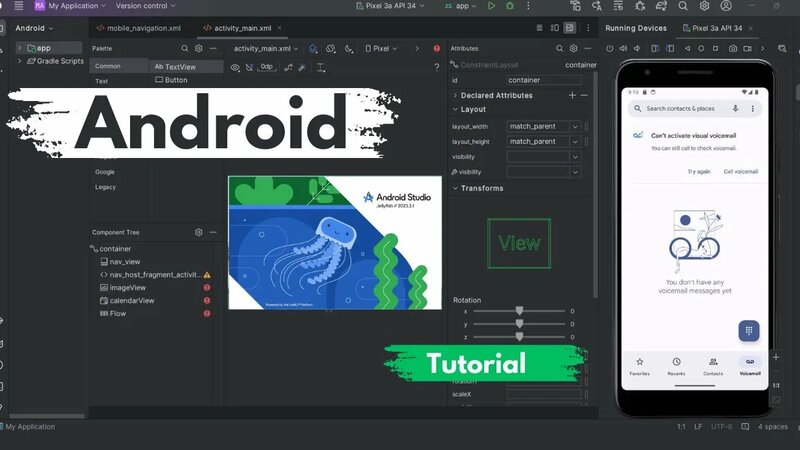Screen dimensions: 800x450
Task: Open Palette panel settings gear
Action: coord(198,48)
